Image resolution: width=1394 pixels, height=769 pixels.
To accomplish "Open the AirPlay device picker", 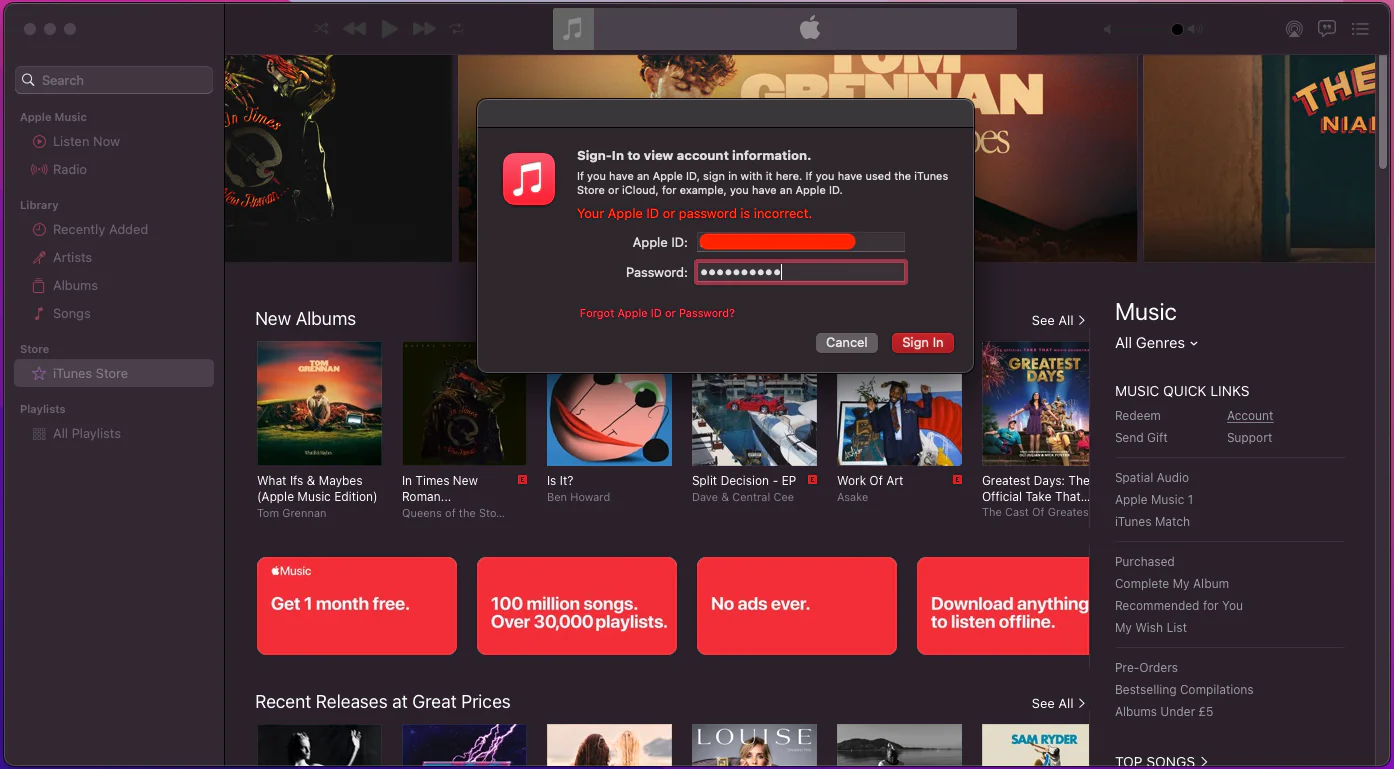I will (x=1293, y=29).
